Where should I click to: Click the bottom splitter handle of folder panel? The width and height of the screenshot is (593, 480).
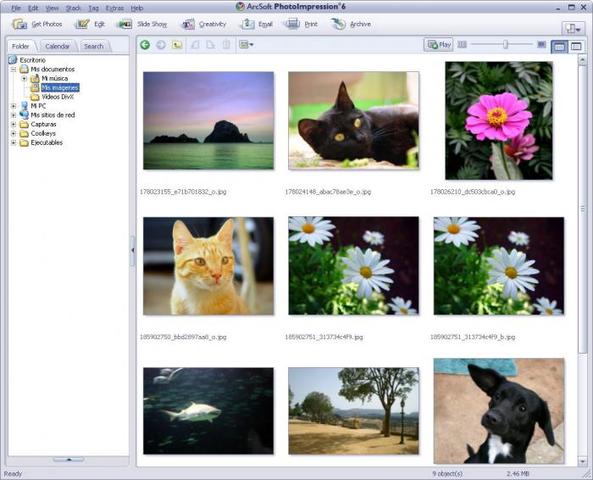[68, 460]
